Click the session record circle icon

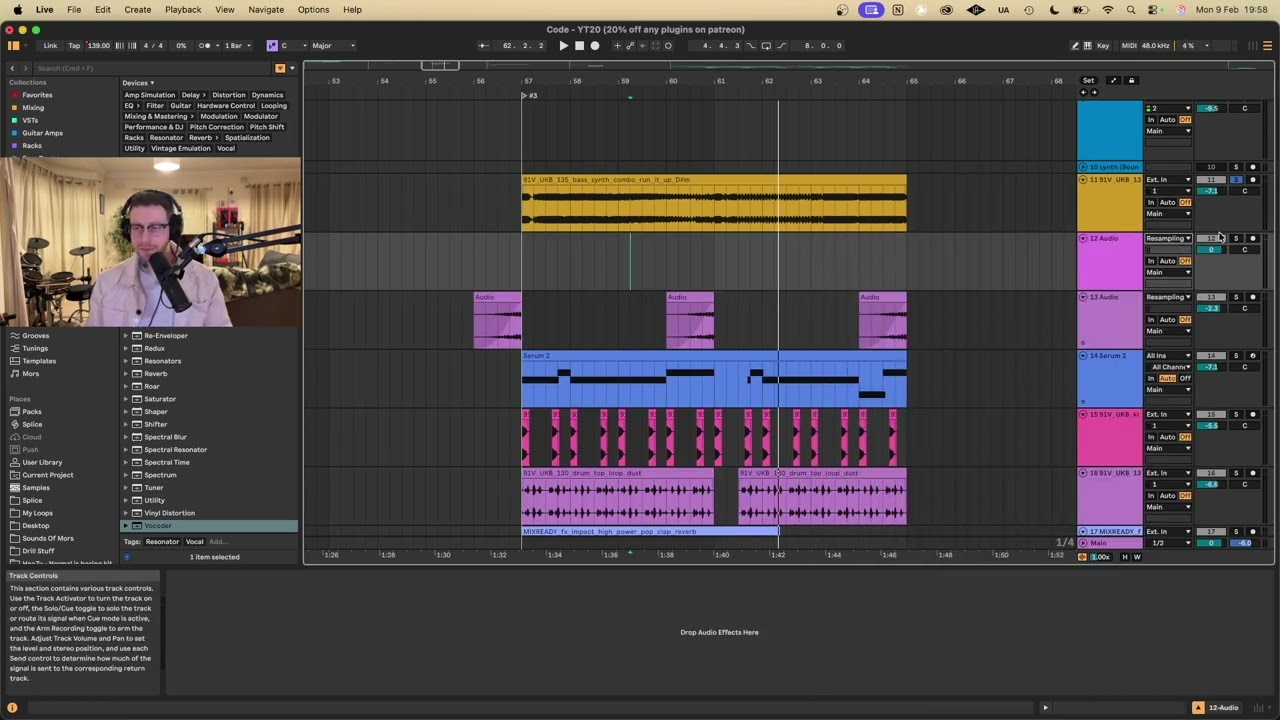tap(668, 45)
